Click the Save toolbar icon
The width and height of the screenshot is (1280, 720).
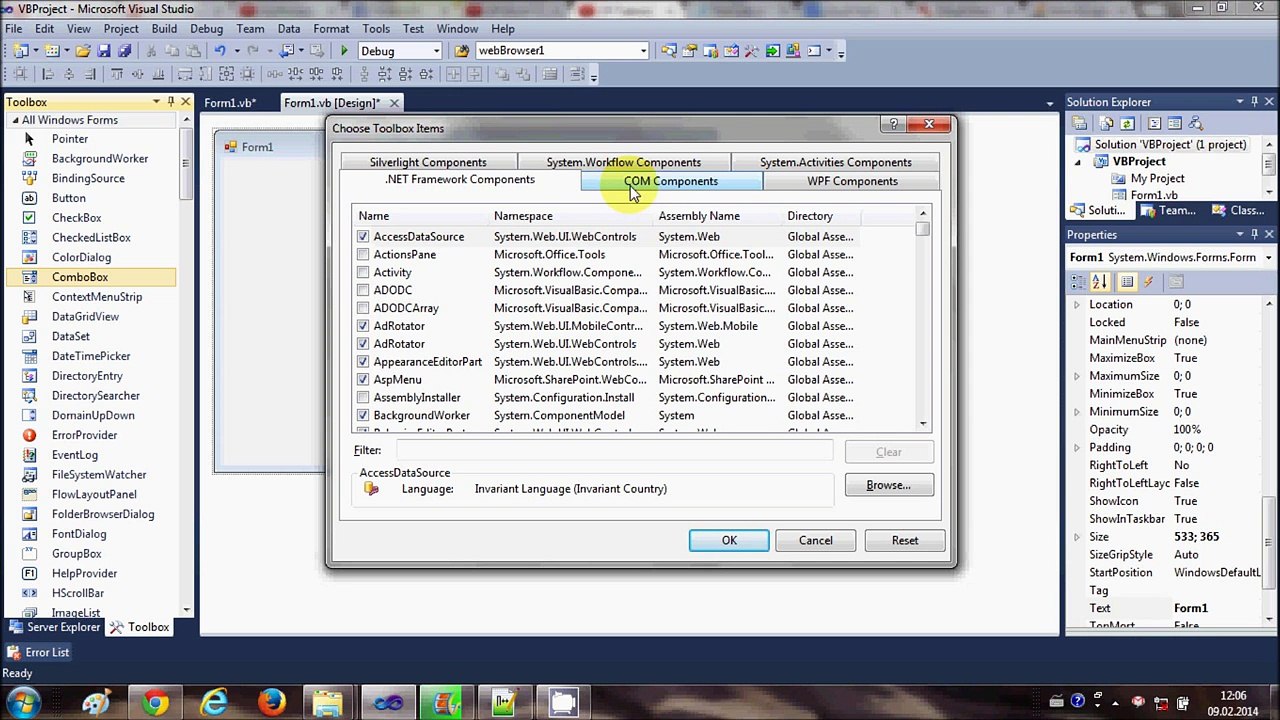104,51
